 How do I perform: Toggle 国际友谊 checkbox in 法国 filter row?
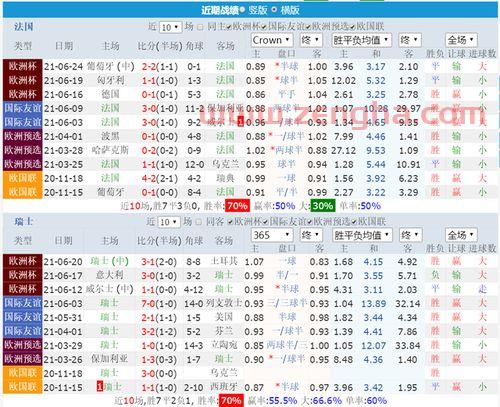click(264, 27)
